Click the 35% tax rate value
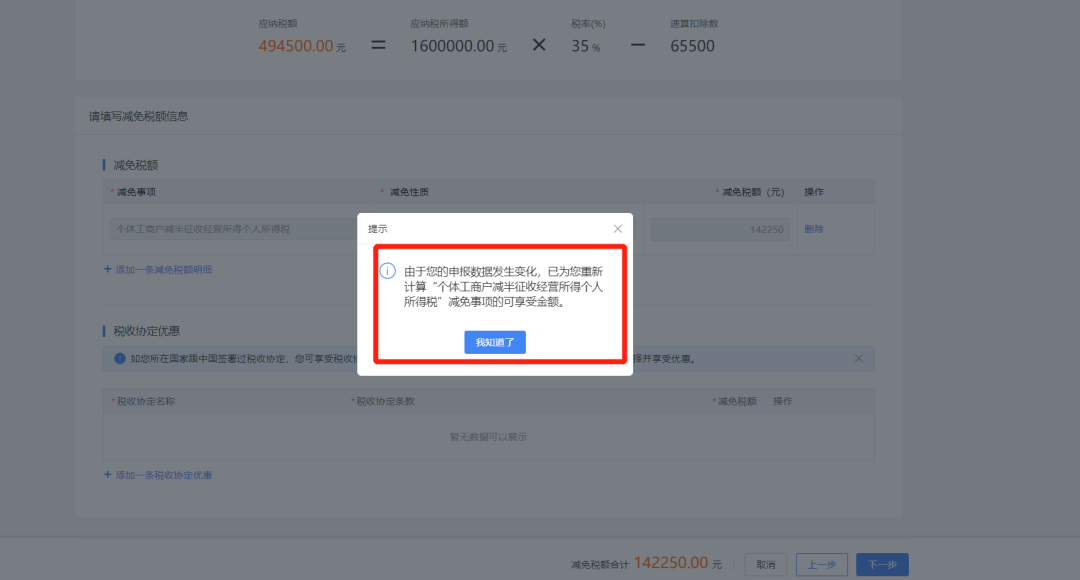The height and width of the screenshot is (580, 1080). pos(580,46)
